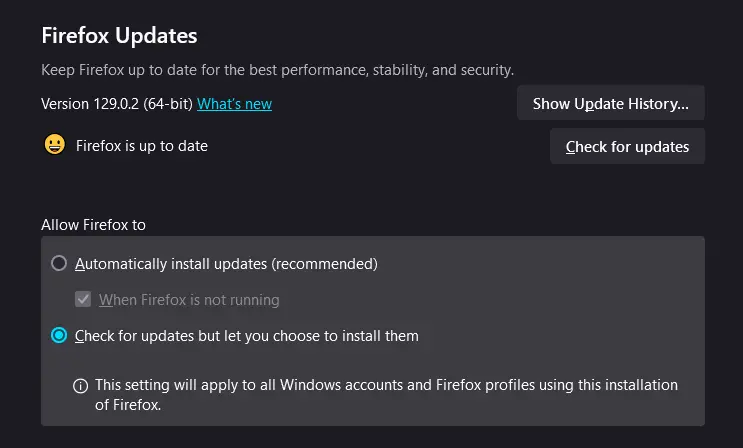
Task: Click the 'Automatically install updates (recommended)' label text
Action: (226, 264)
